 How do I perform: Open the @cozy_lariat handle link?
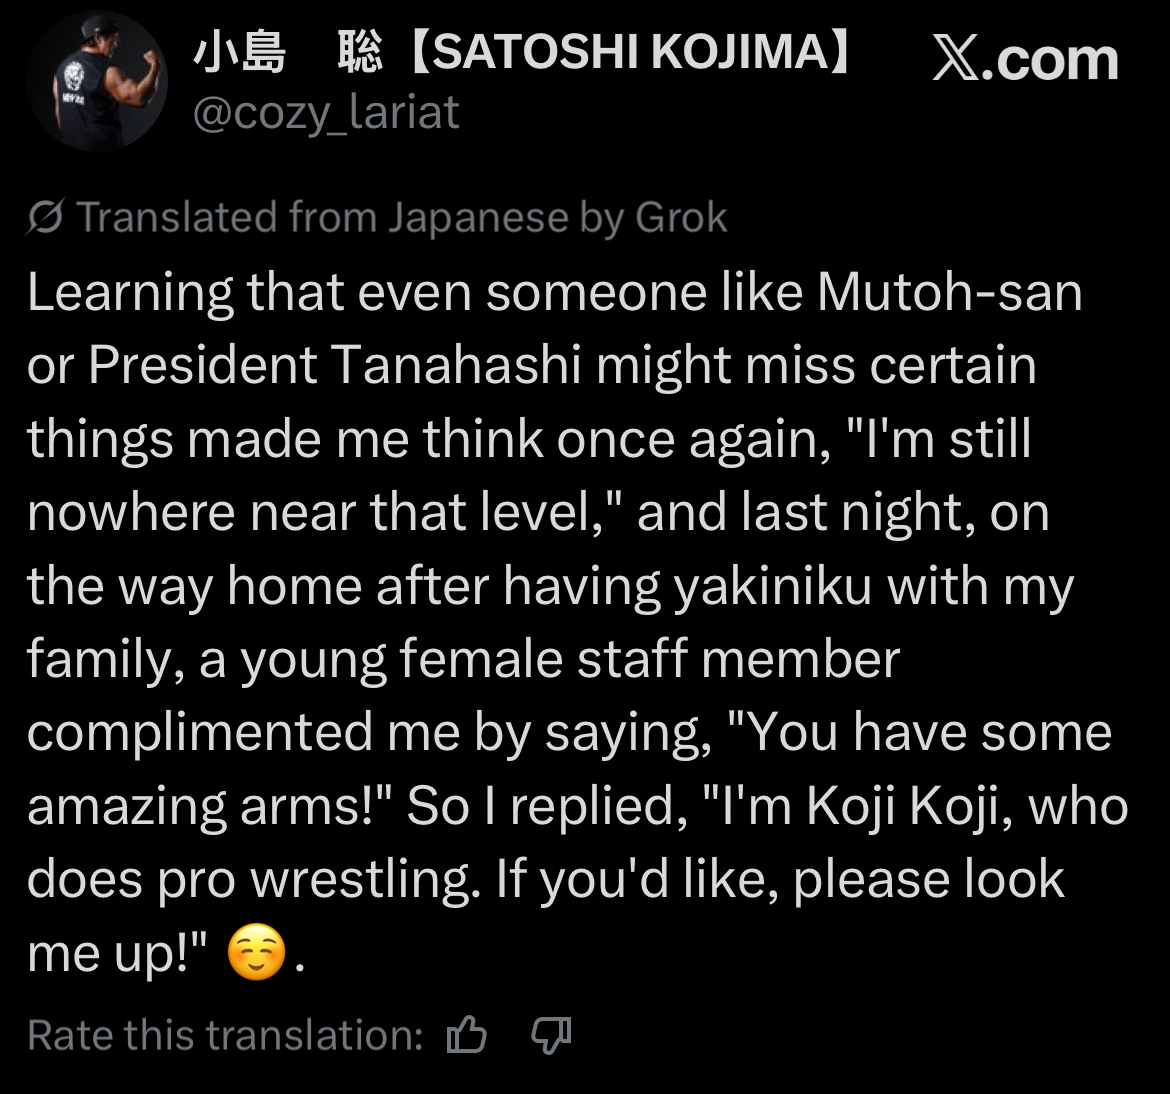coord(325,113)
